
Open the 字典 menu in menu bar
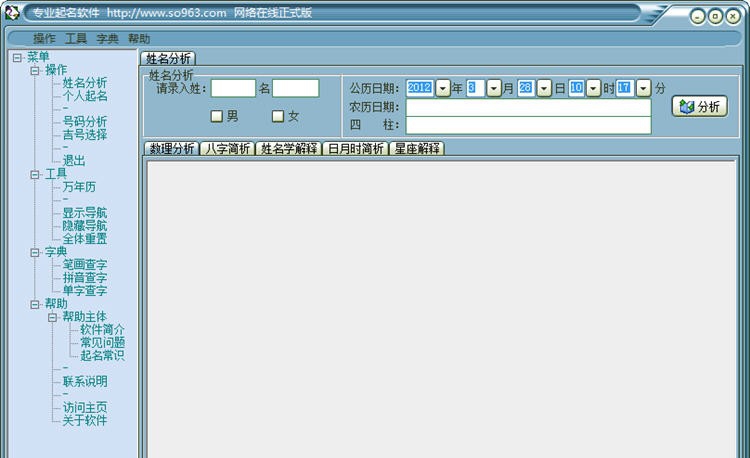[107, 38]
